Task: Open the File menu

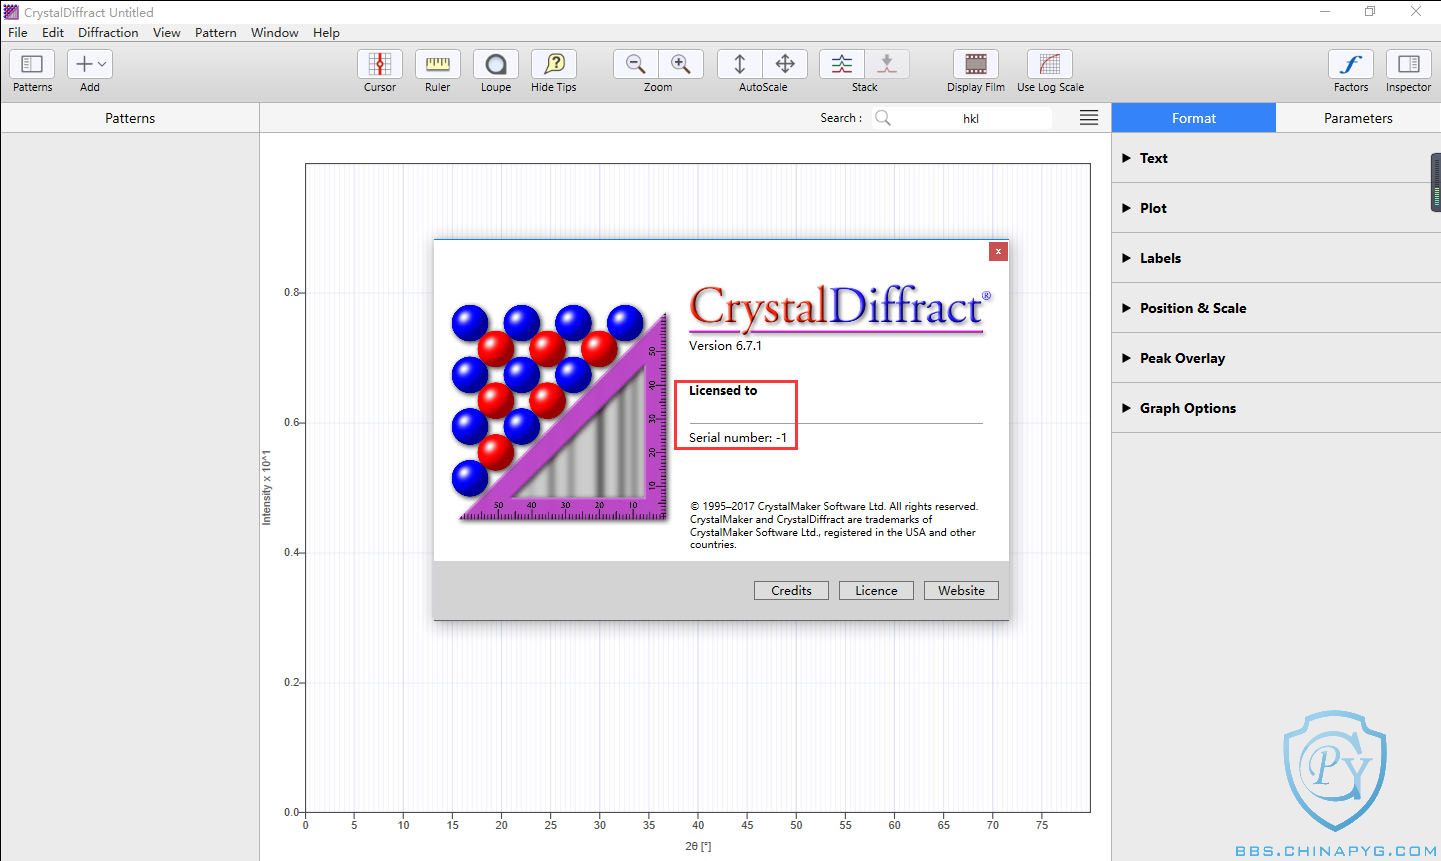Action: pos(18,32)
